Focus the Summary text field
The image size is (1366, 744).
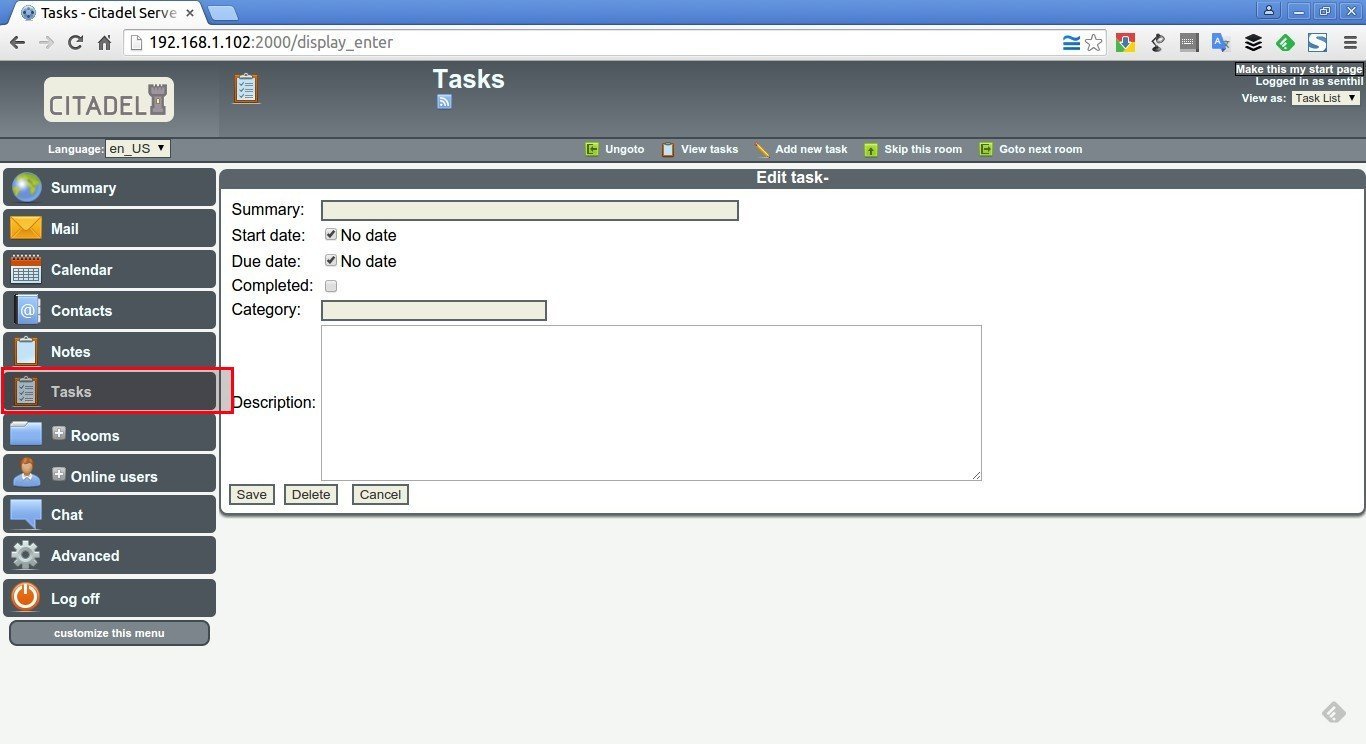[530, 210]
